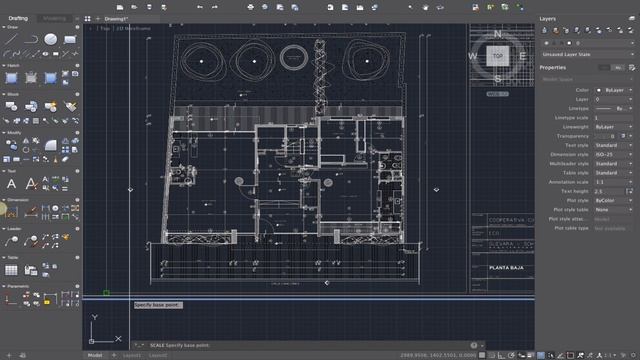
Task: Click the Insert Block icon
Action: click(11, 107)
